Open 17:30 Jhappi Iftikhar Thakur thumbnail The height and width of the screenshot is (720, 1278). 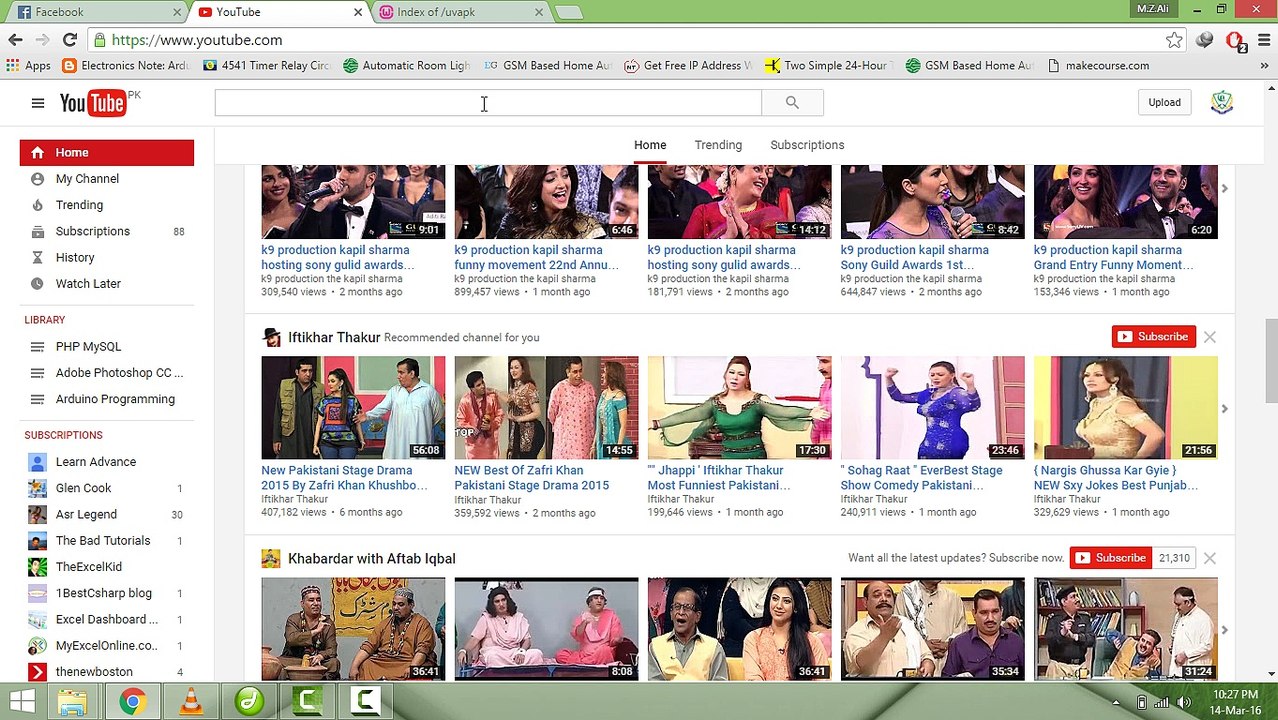(739, 408)
